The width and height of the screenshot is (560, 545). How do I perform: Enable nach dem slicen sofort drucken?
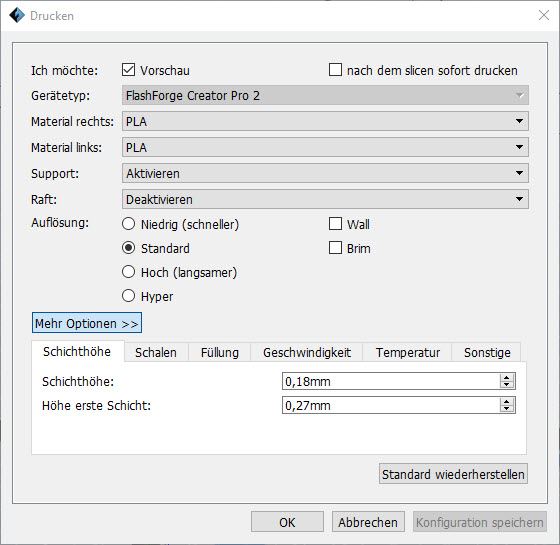[335, 70]
